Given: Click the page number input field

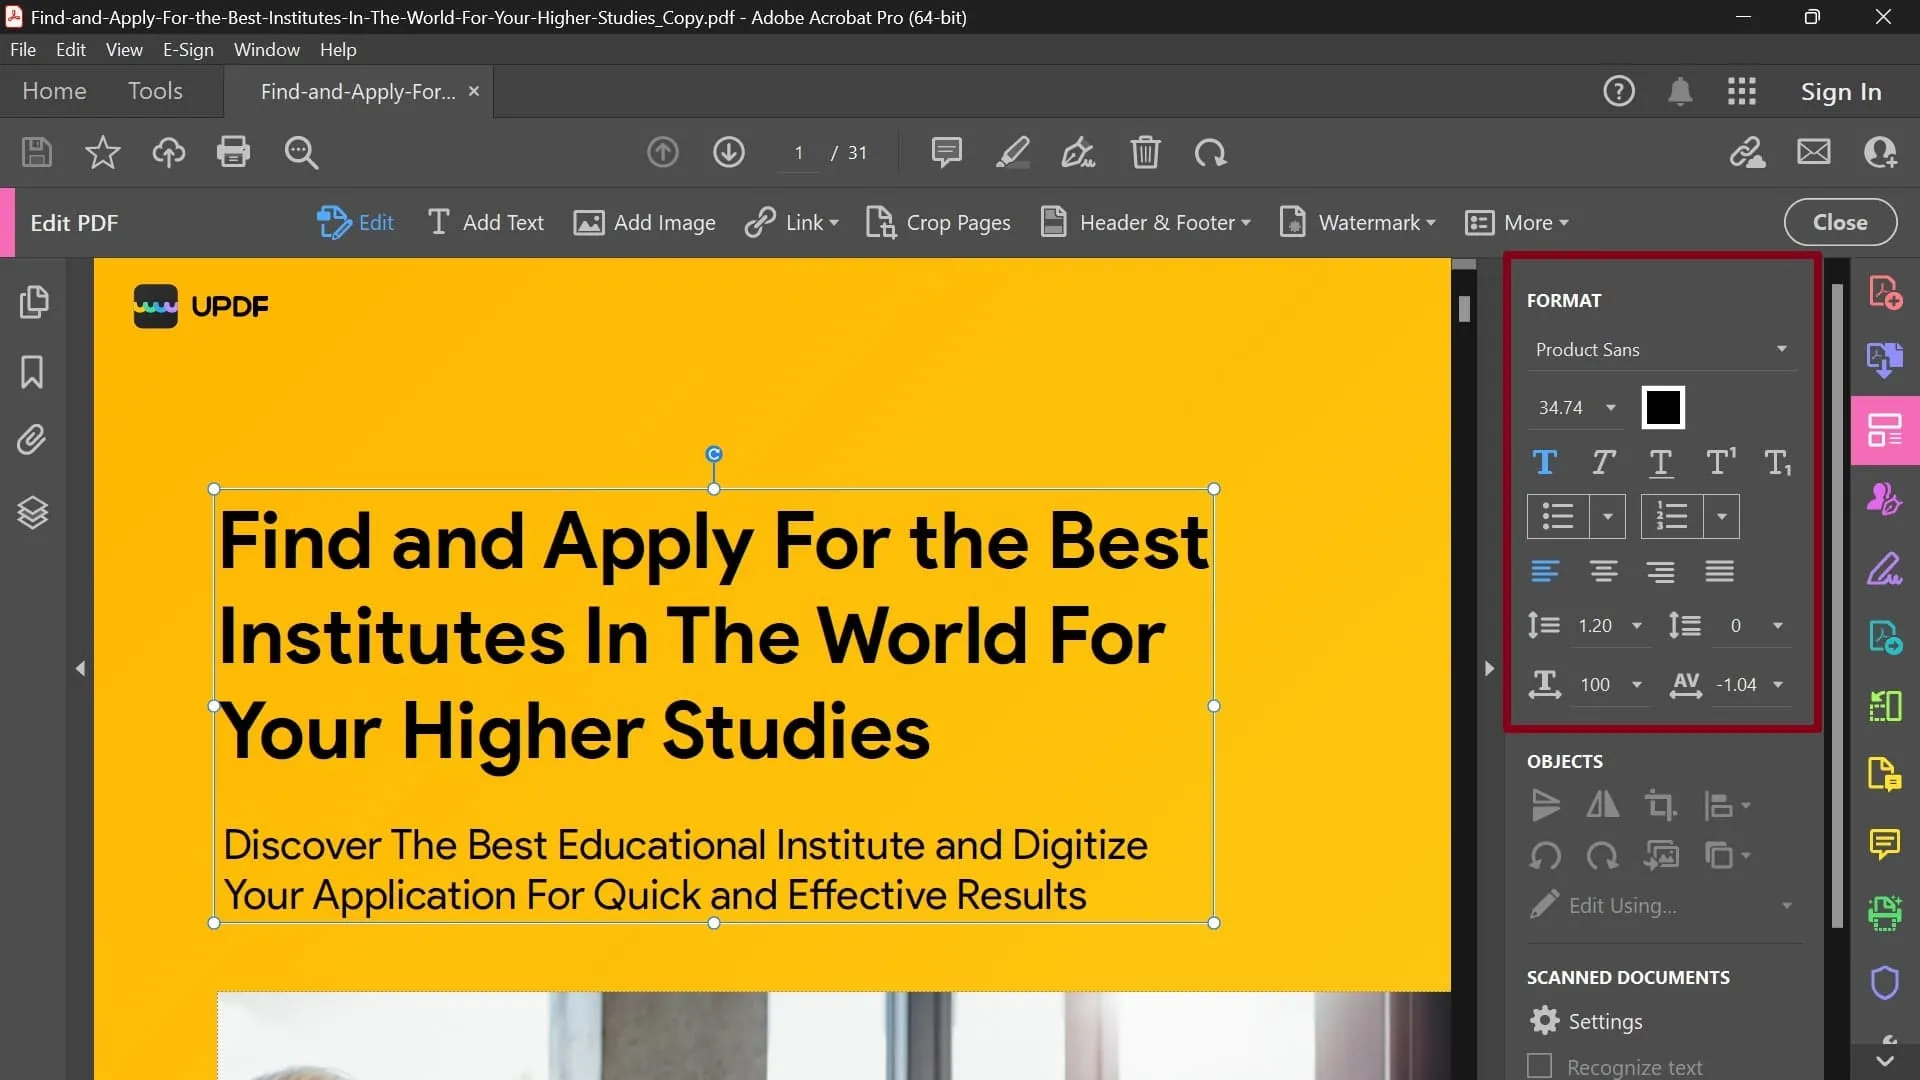Looking at the screenshot, I should (798, 152).
